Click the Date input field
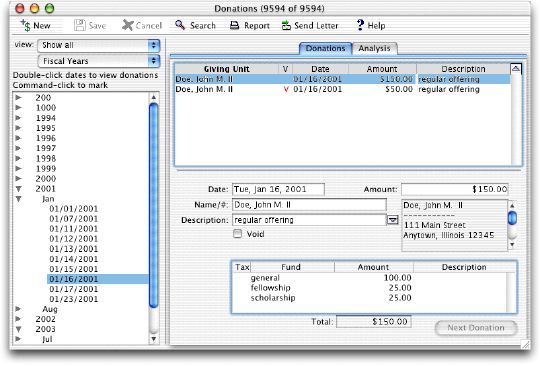 278,189
